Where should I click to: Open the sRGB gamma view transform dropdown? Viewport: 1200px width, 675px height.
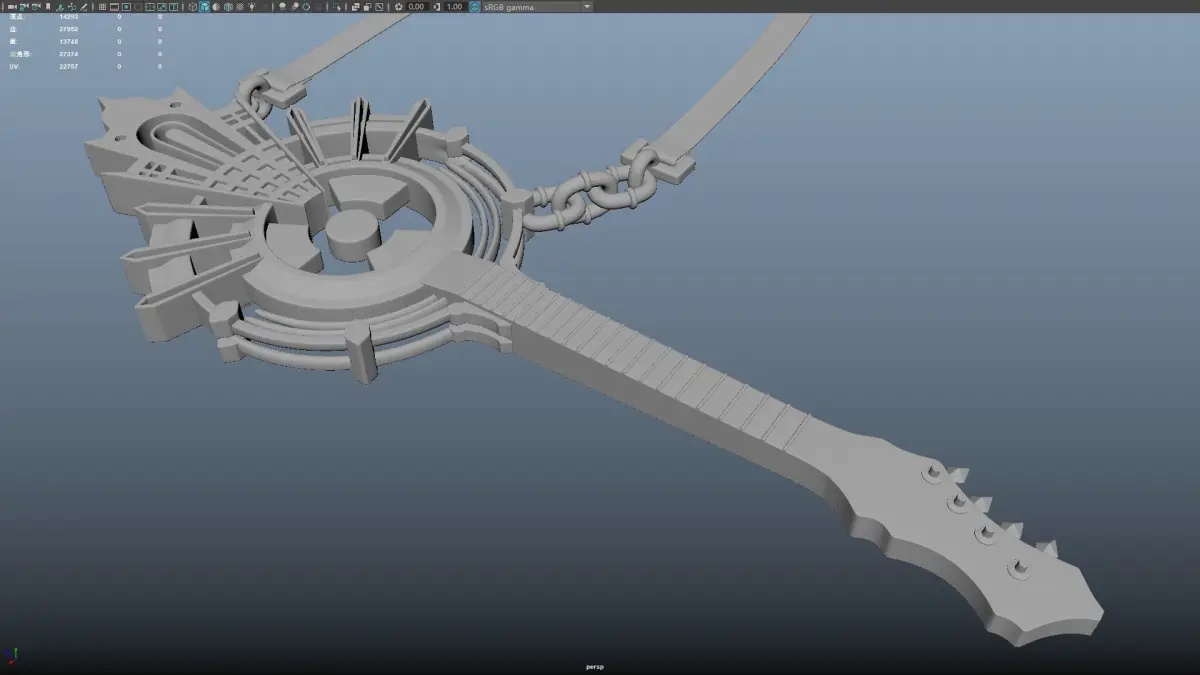click(539, 6)
